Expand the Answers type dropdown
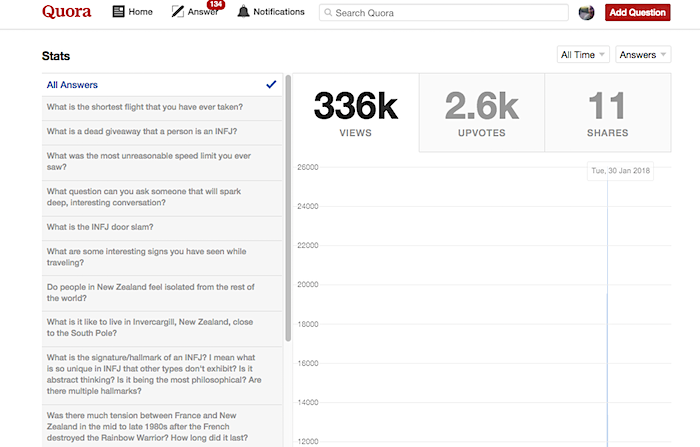Screen dimensions: 700x447 pos(642,55)
